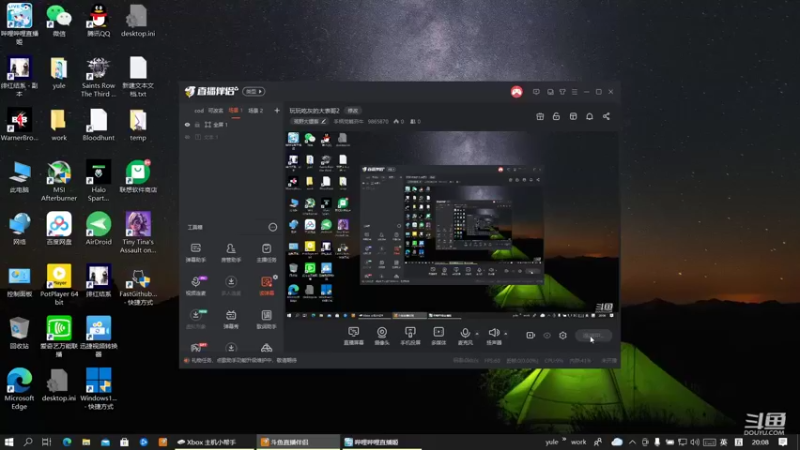Click the start streaming pill button
This screenshot has height=450, width=800.
[x=593, y=335]
